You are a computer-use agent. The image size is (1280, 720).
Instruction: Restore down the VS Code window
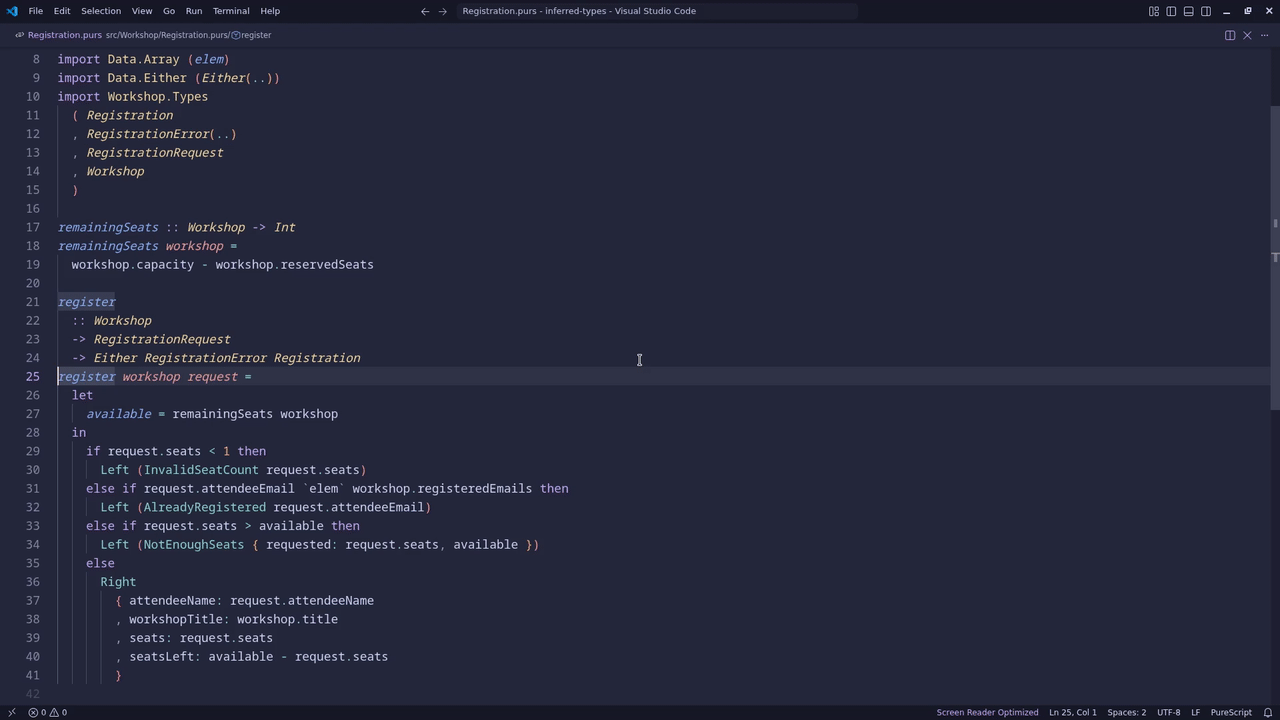1248,11
